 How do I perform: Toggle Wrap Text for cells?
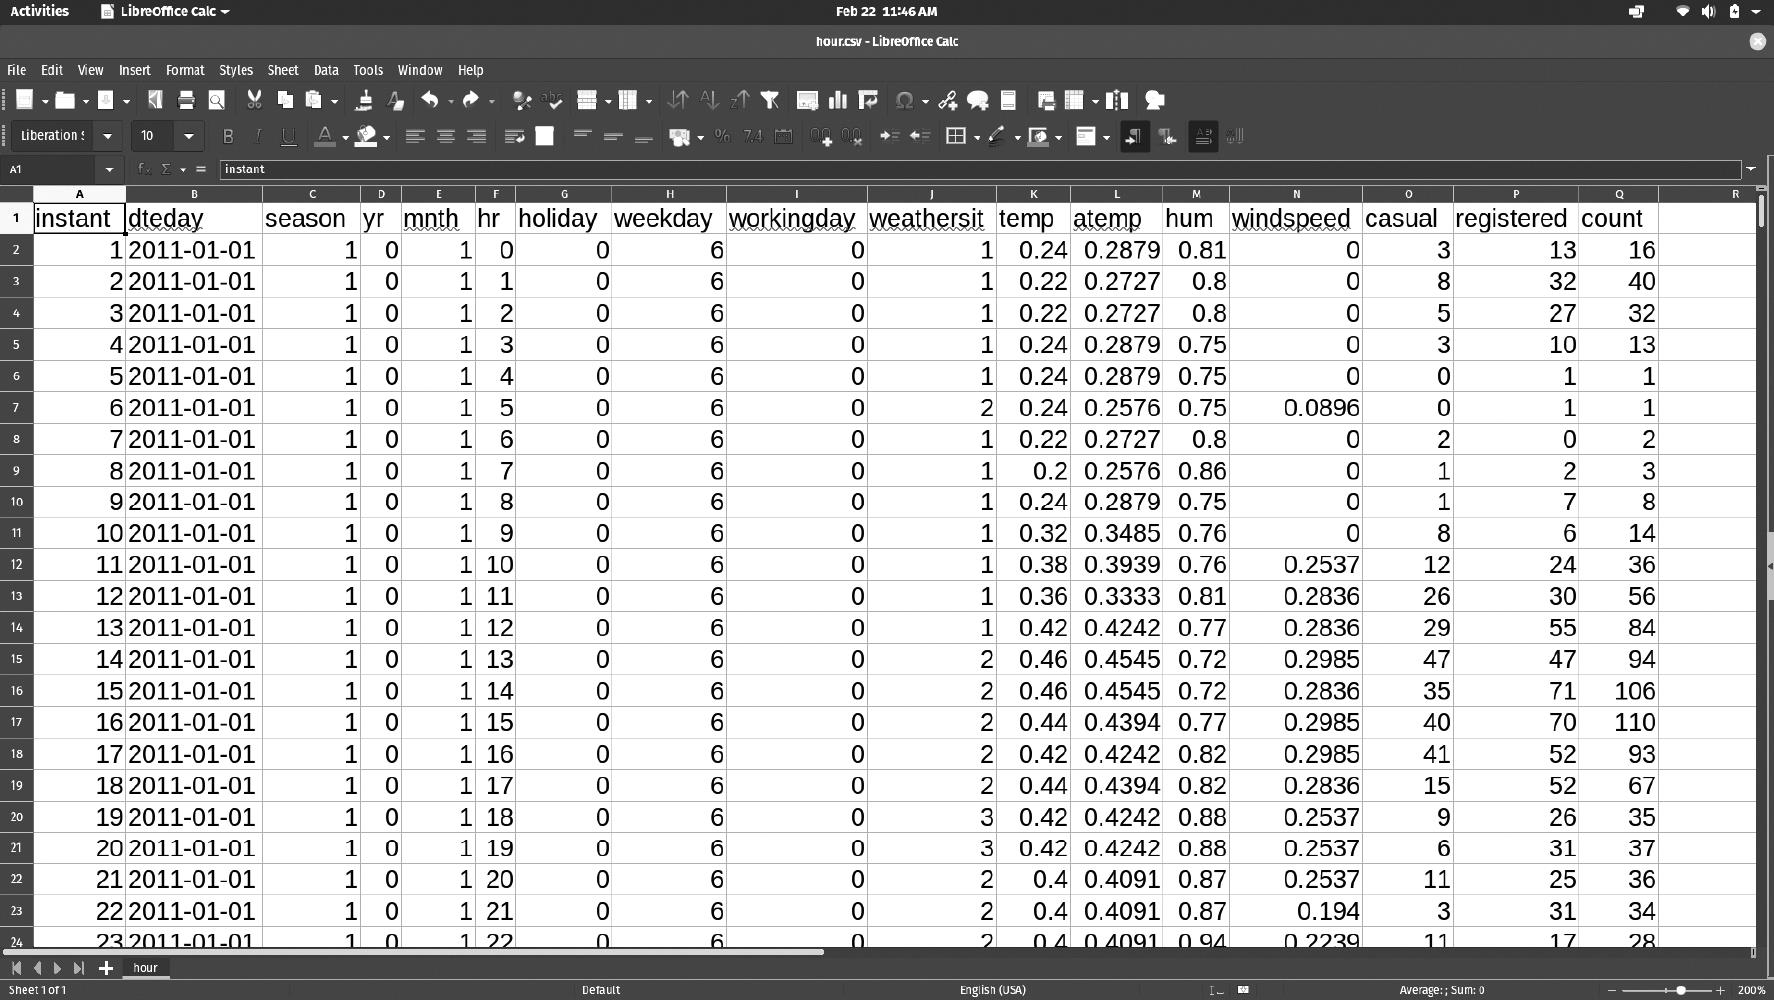coord(514,136)
